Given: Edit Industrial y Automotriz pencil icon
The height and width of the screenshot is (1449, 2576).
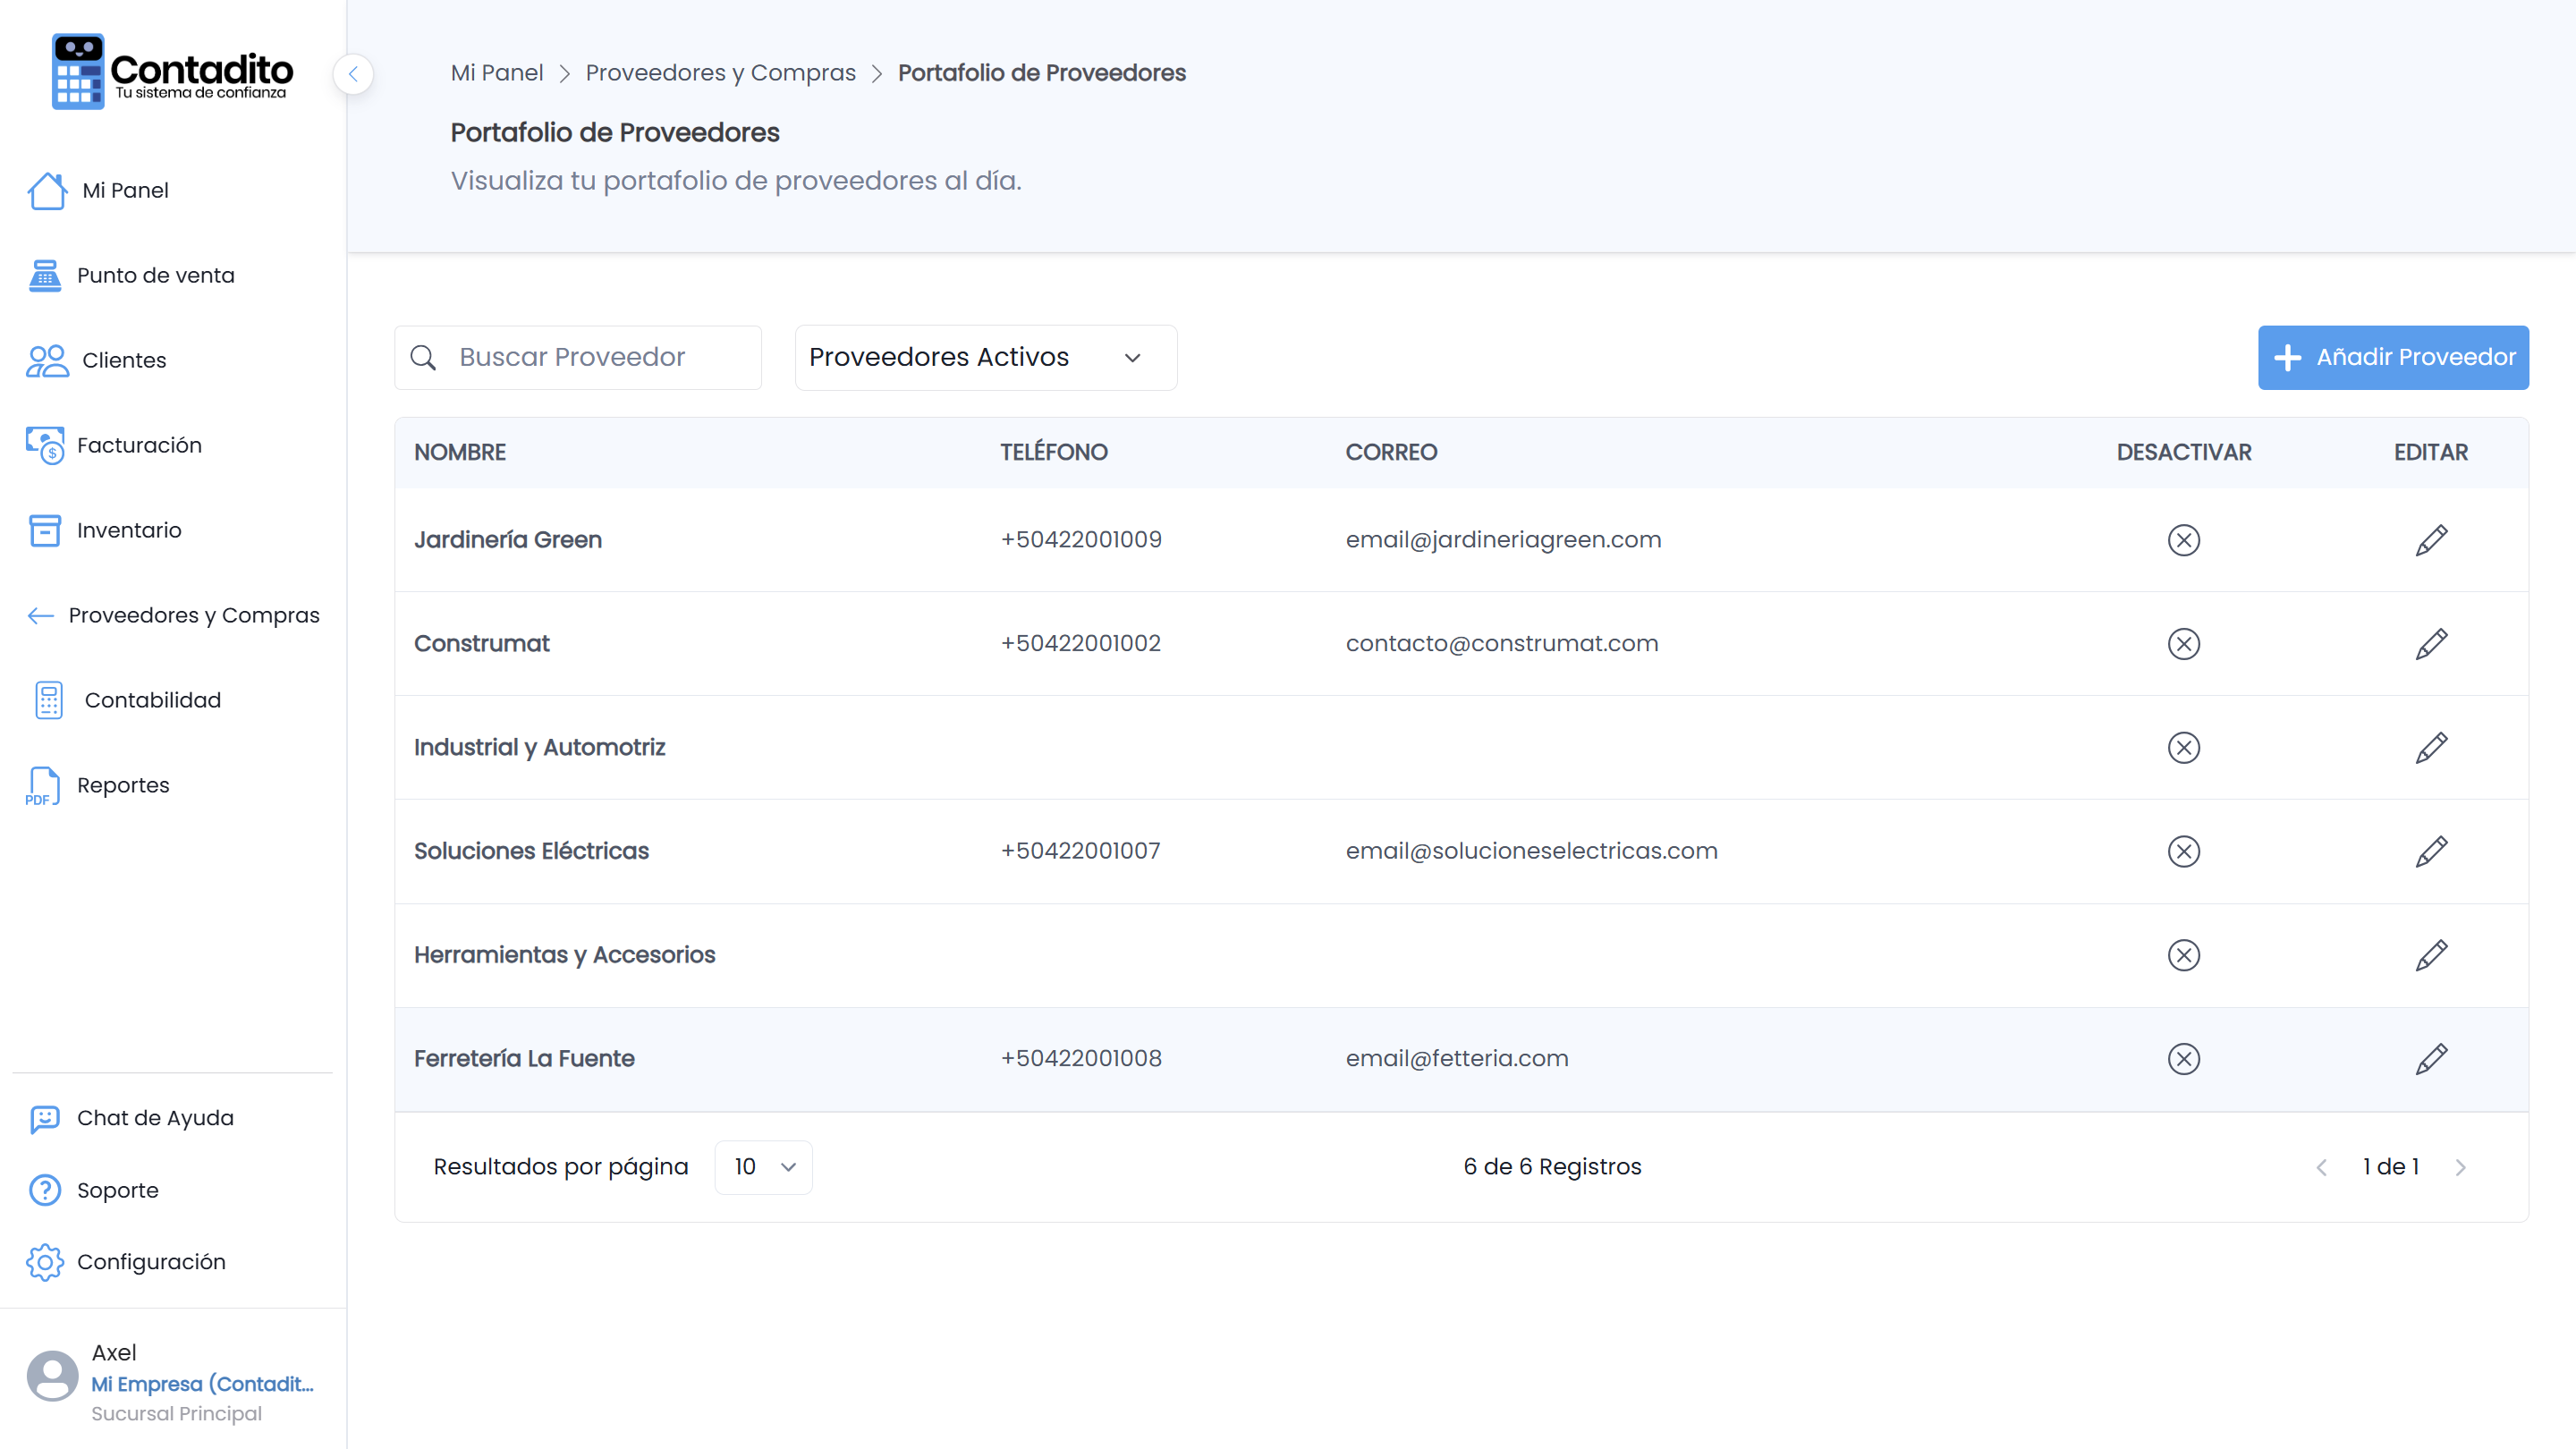Looking at the screenshot, I should pos(2431,747).
